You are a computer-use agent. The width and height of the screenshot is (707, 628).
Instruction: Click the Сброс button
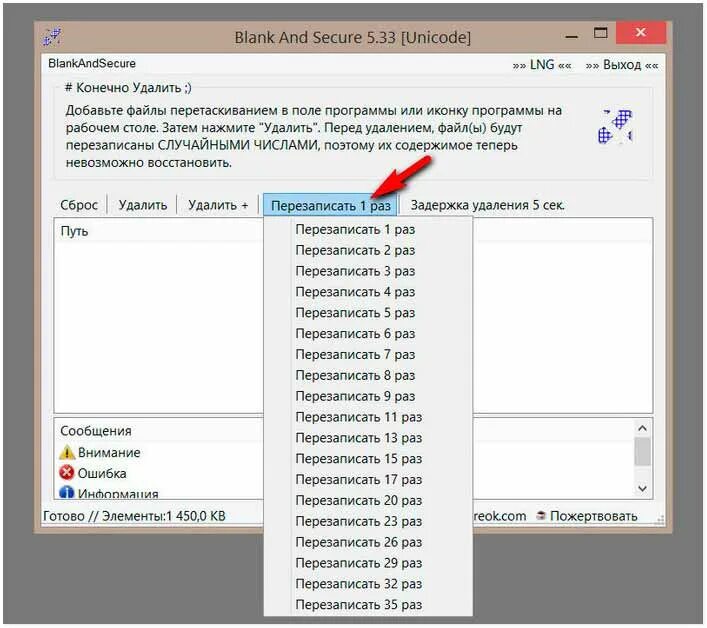[78, 205]
